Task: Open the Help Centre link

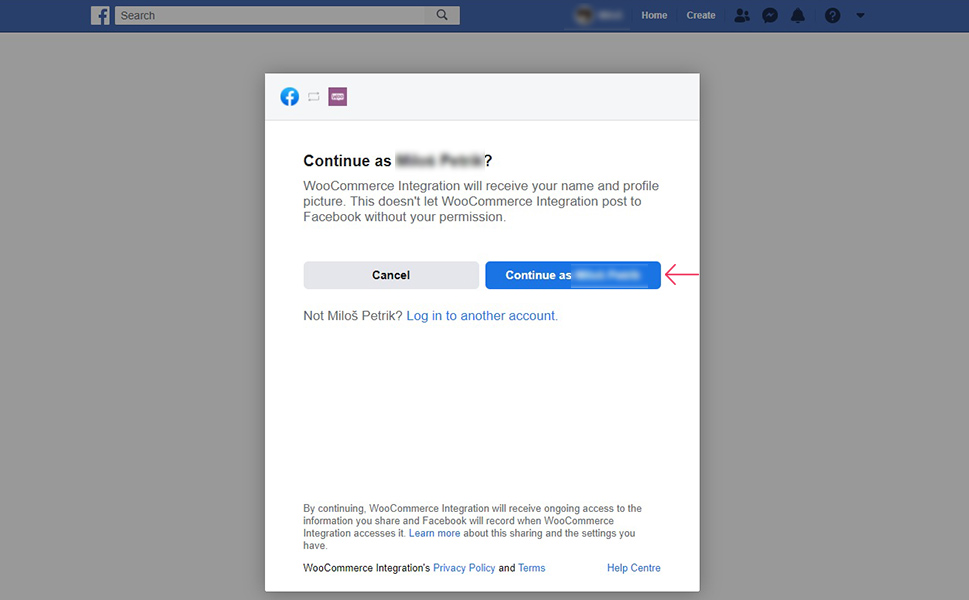Action: point(633,568)
